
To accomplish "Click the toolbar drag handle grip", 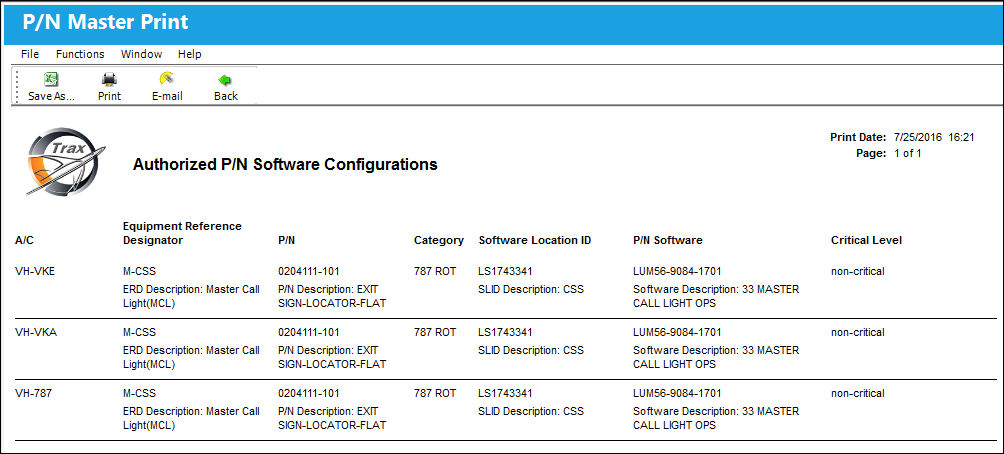I will click(17, 86).
